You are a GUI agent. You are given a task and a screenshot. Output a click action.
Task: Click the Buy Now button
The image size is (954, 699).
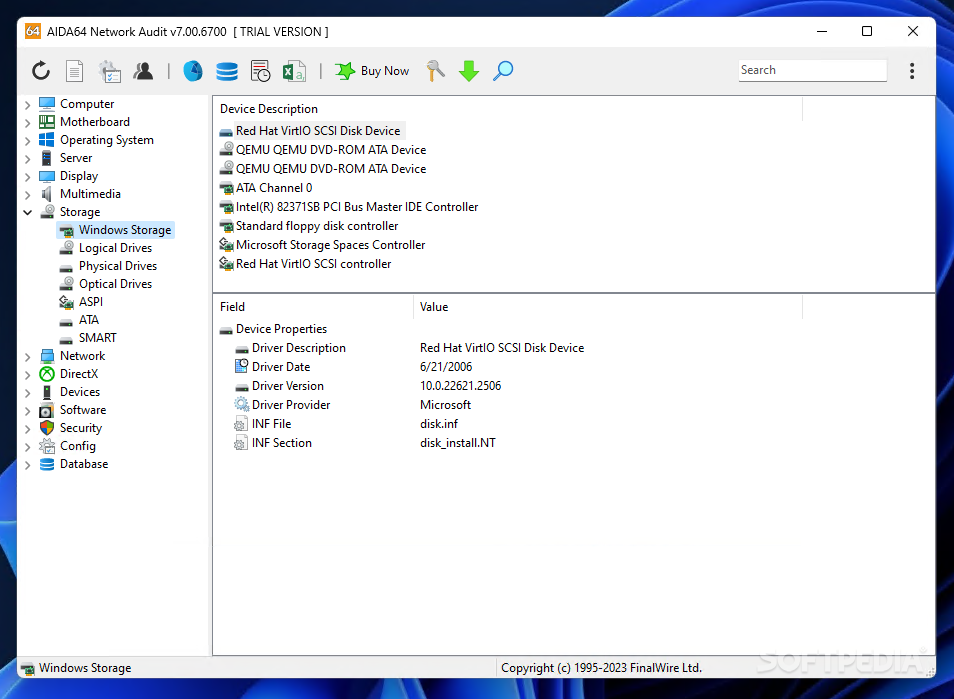pyautogui.click(x=372, y=71)
